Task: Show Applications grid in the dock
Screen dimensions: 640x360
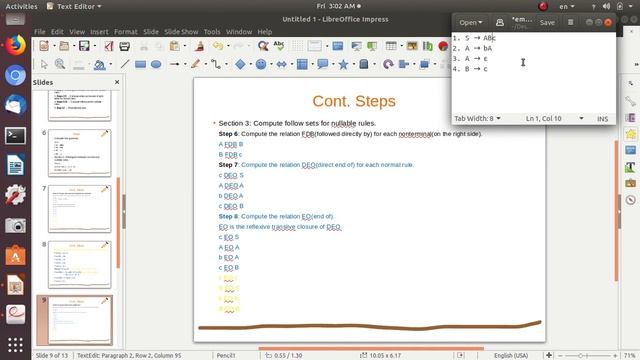Action: coord(15,345)
